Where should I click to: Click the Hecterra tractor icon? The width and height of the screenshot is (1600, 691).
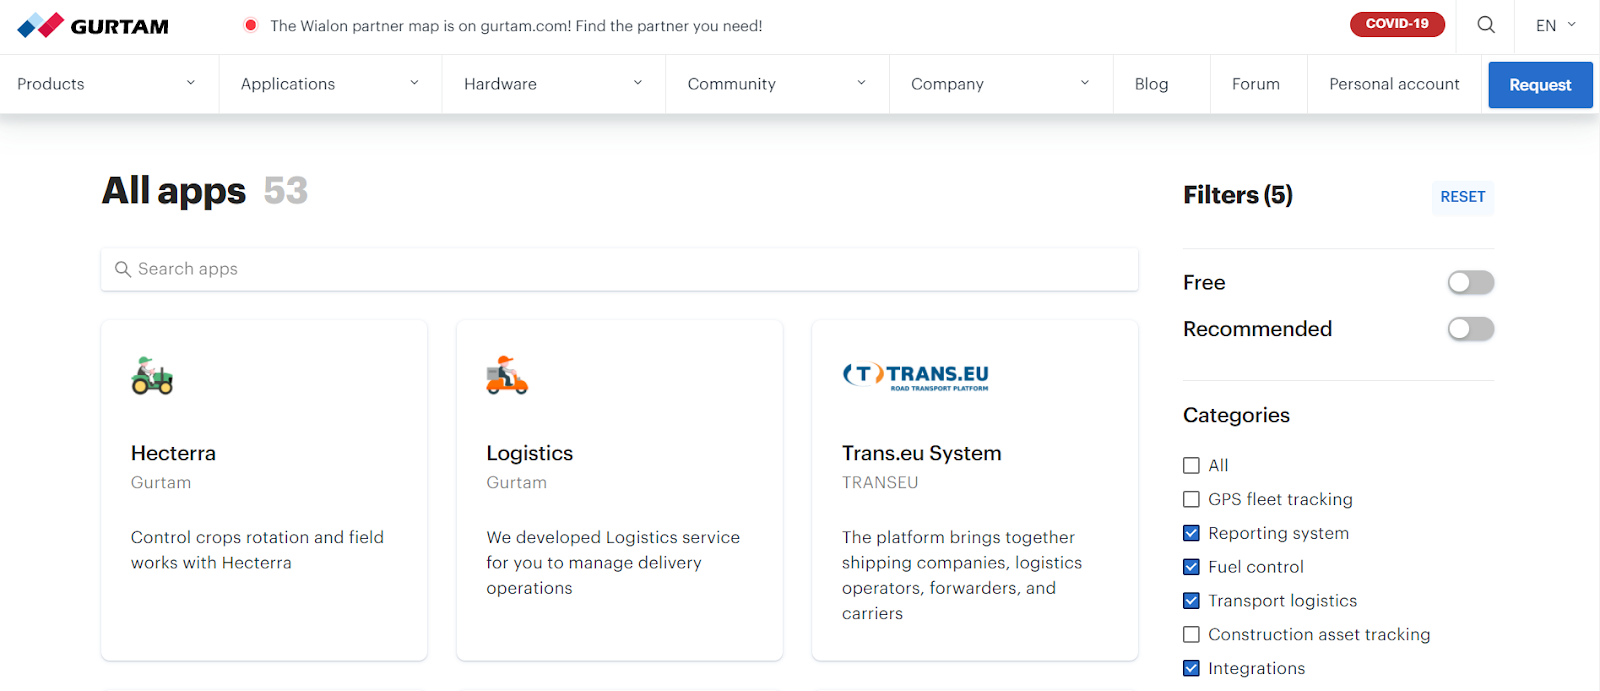(152, 375)
